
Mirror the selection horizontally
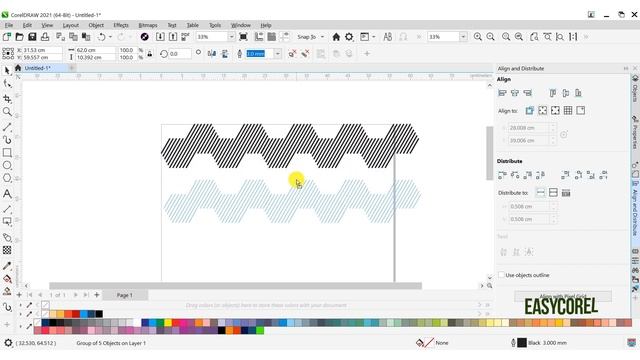[x=211, y=53]
